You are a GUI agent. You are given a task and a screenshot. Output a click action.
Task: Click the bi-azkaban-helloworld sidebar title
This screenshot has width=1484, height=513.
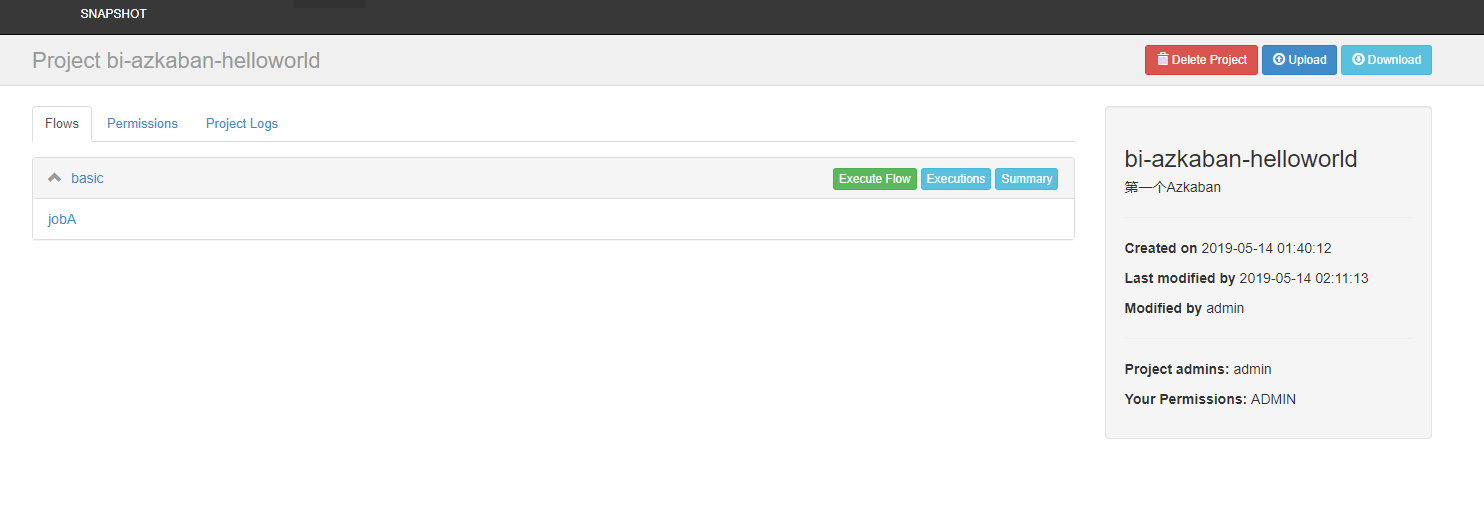pyautogui.click(x=1241, y=158)
